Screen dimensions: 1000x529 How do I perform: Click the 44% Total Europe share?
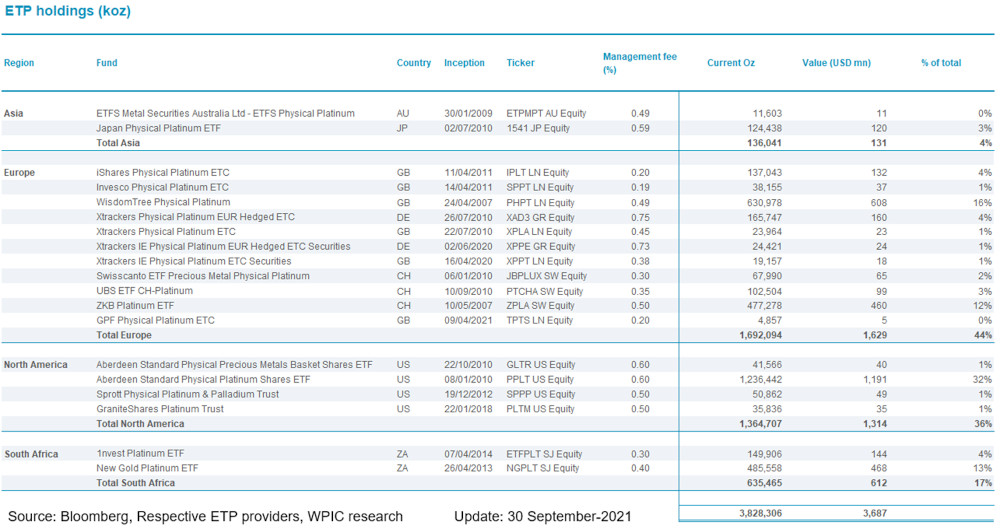coord(983,335)
